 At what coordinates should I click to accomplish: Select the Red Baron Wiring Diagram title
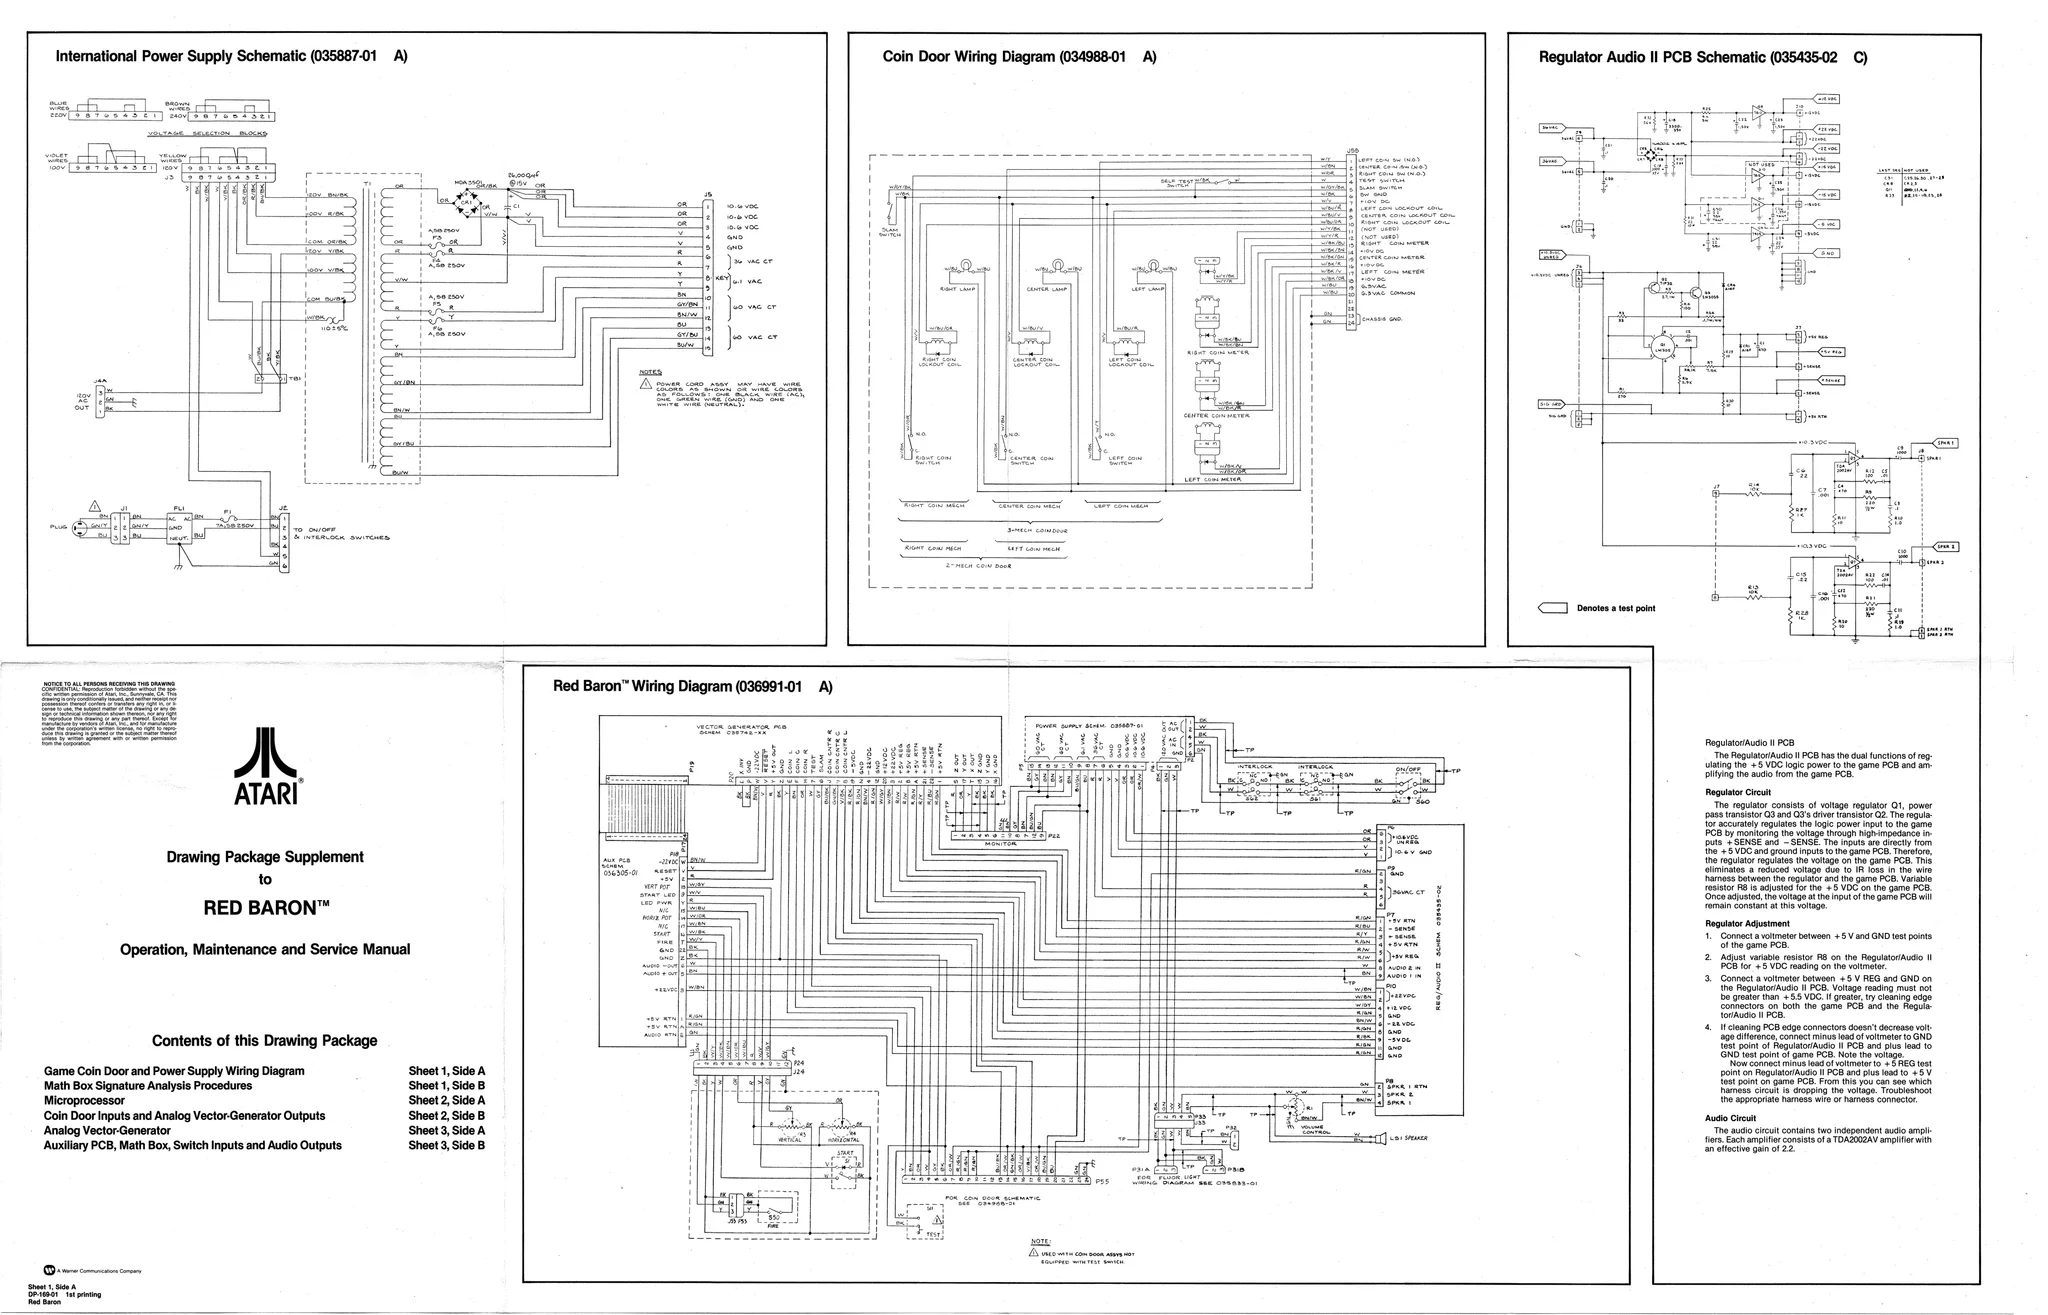pos(692,687)
